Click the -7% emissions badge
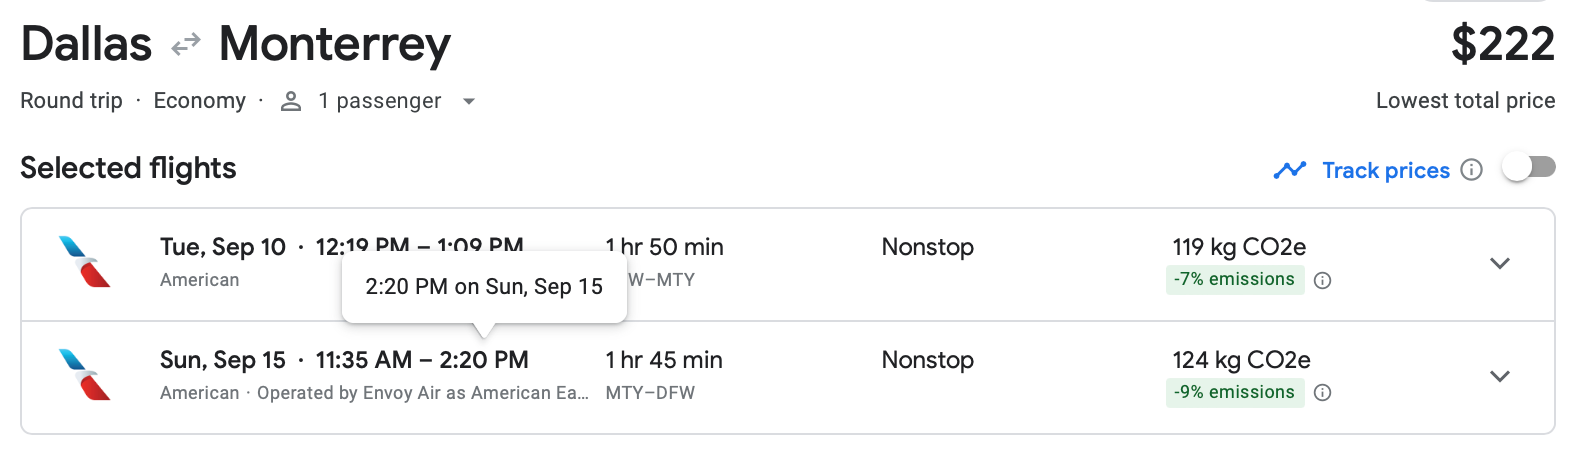1590x460 pixels. pos(1234,280)
